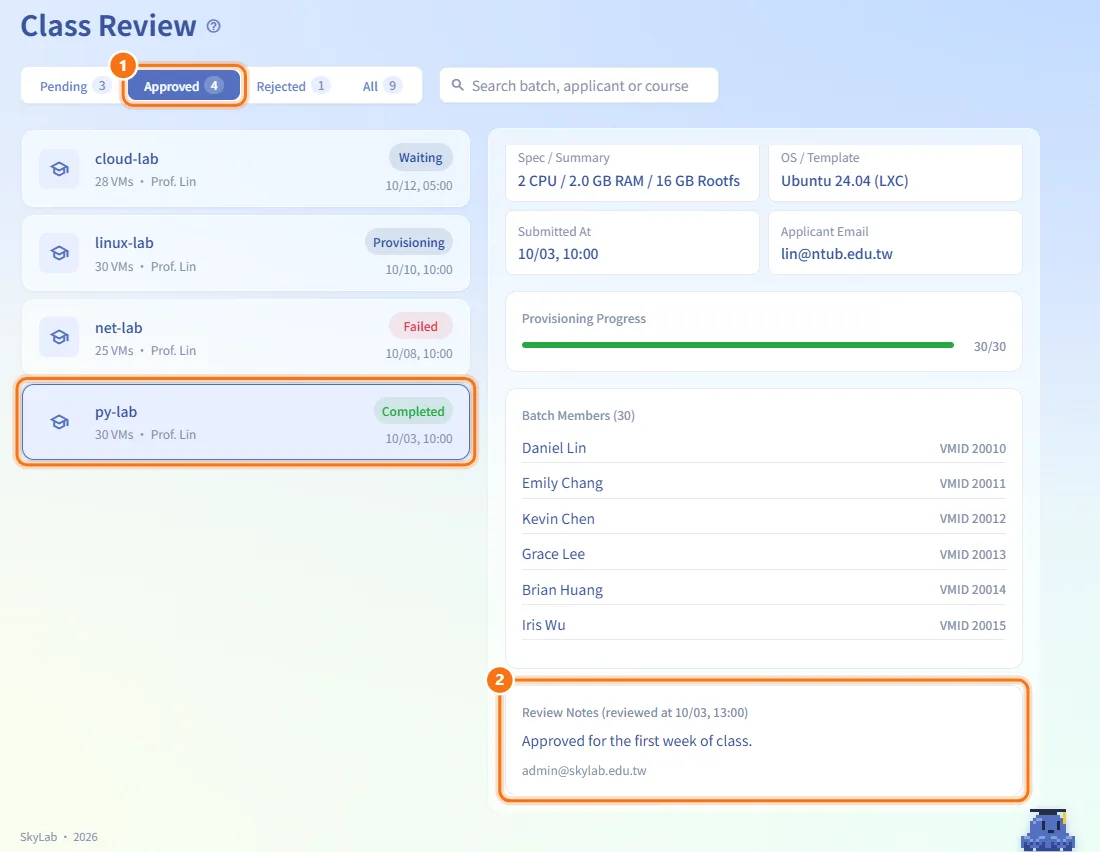This screenshot has width=1100, height=852.
Task: Click batch member Daniel Lin
Action: tap(554, 448)
